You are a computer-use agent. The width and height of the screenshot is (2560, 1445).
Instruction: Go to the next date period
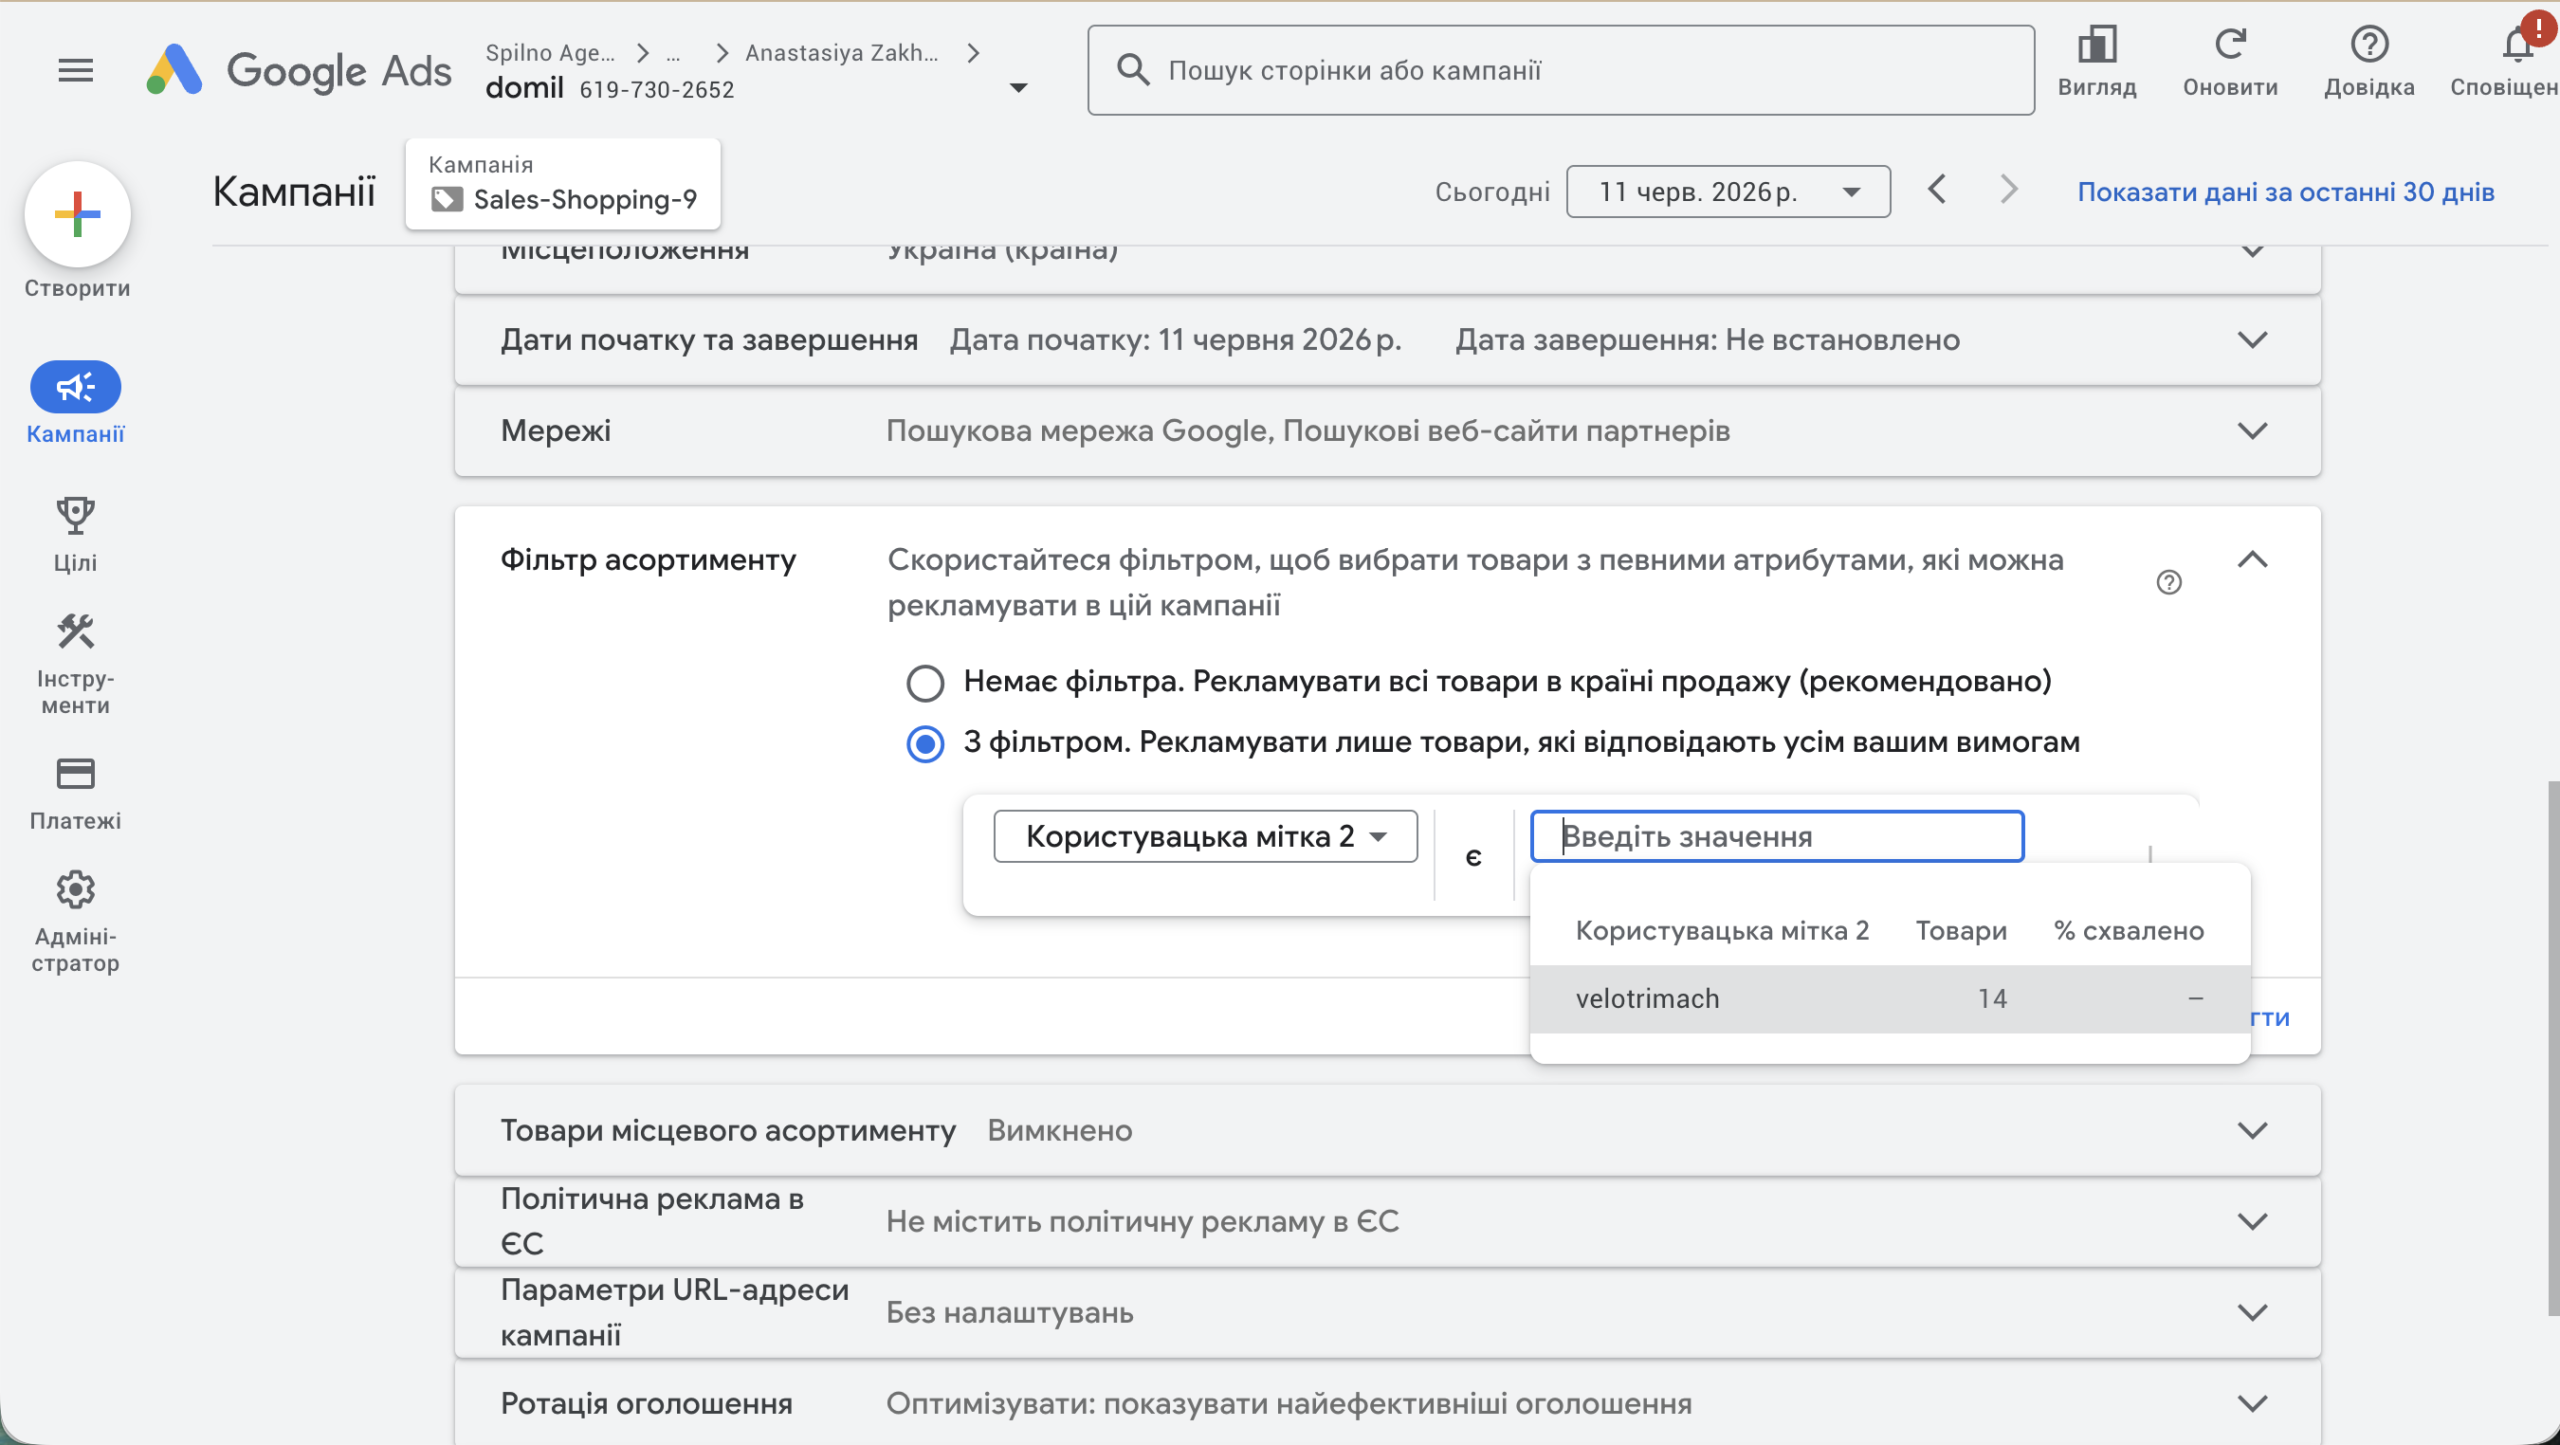pos(2008,190)
